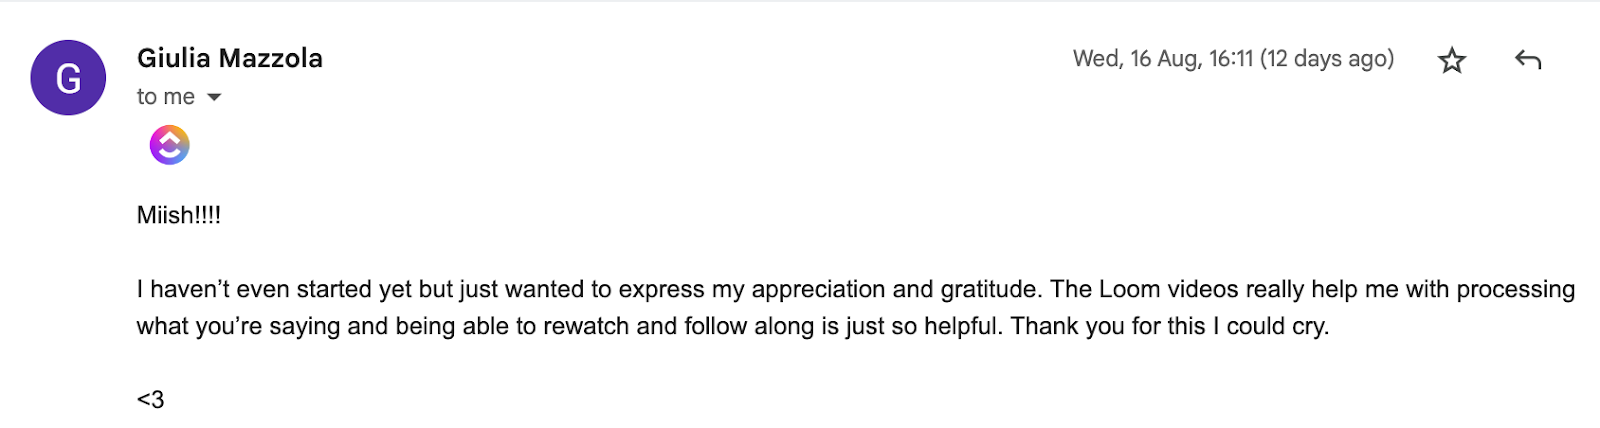Click the reply arrow icon
This screenshot has width=1600, height=428.
[1527, 60]
